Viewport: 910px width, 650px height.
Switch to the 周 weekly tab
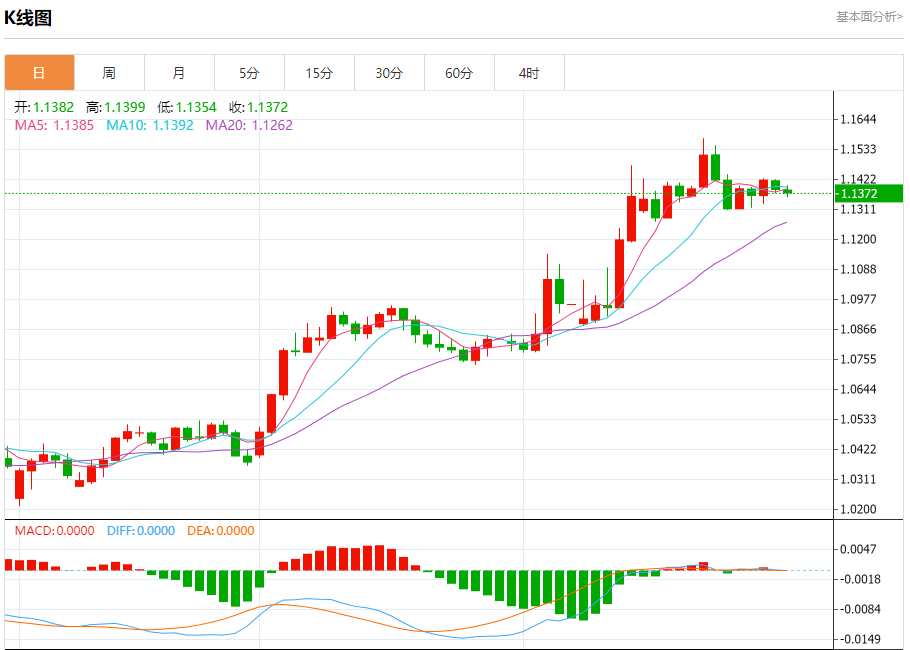coord(109,73)
